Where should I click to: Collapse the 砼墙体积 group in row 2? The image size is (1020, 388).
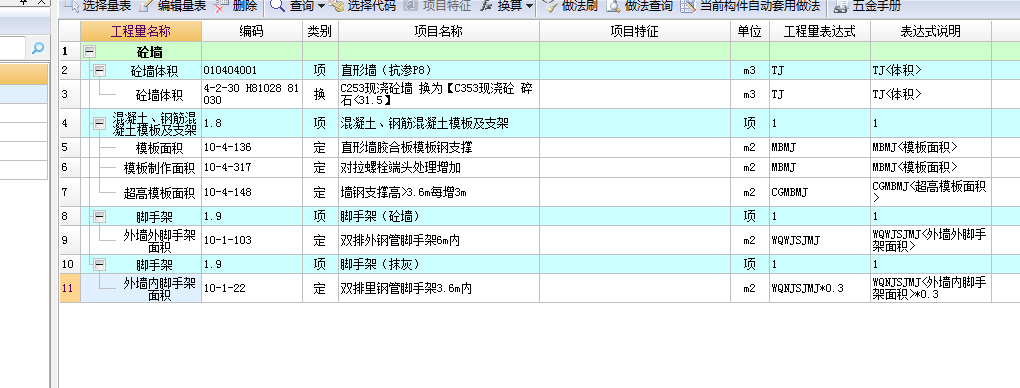click(100, 71)
